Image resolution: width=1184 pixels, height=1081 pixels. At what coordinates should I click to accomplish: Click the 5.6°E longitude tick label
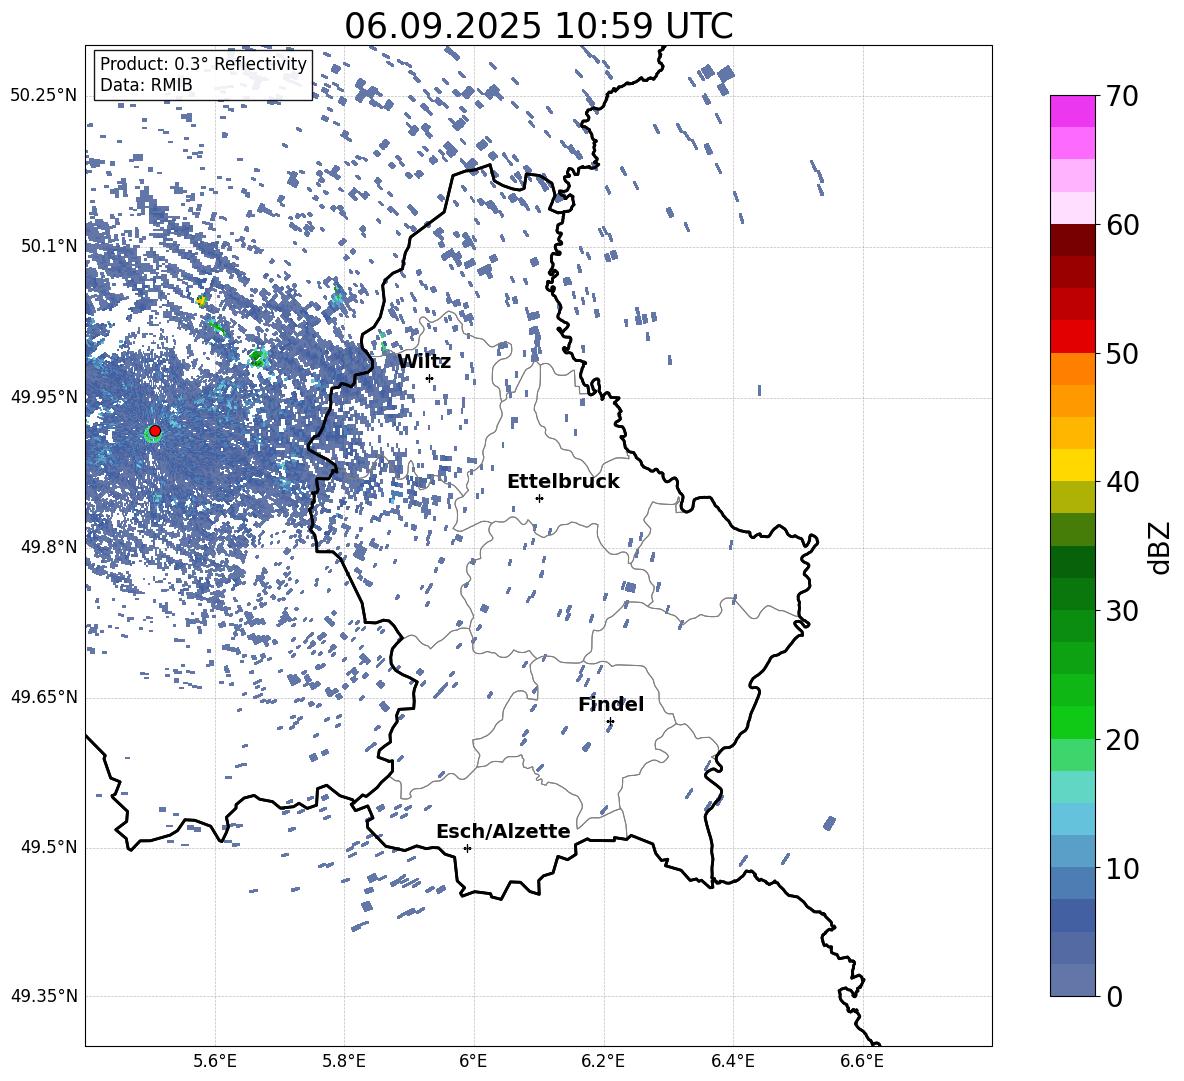click(x=215, y=1061)
